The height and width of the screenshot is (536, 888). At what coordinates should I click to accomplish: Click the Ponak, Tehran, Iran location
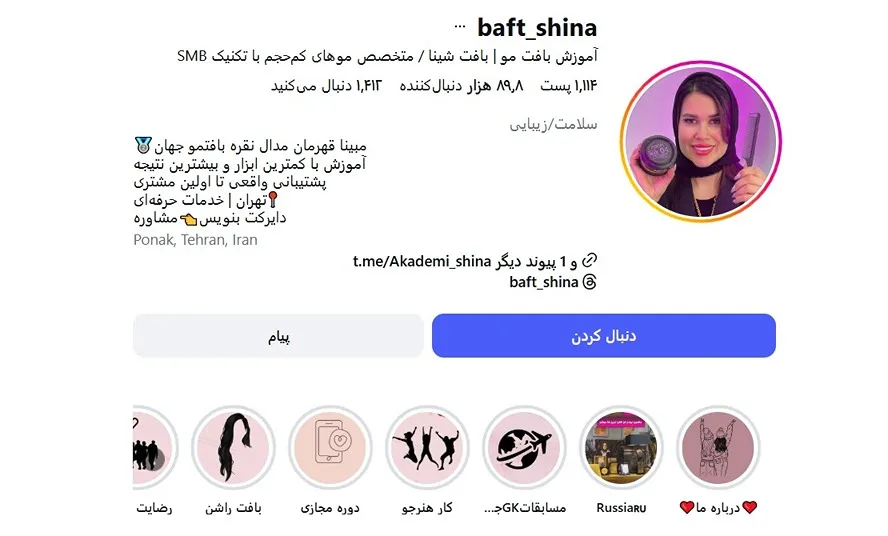pyautogui.click(x=195, y=240)
